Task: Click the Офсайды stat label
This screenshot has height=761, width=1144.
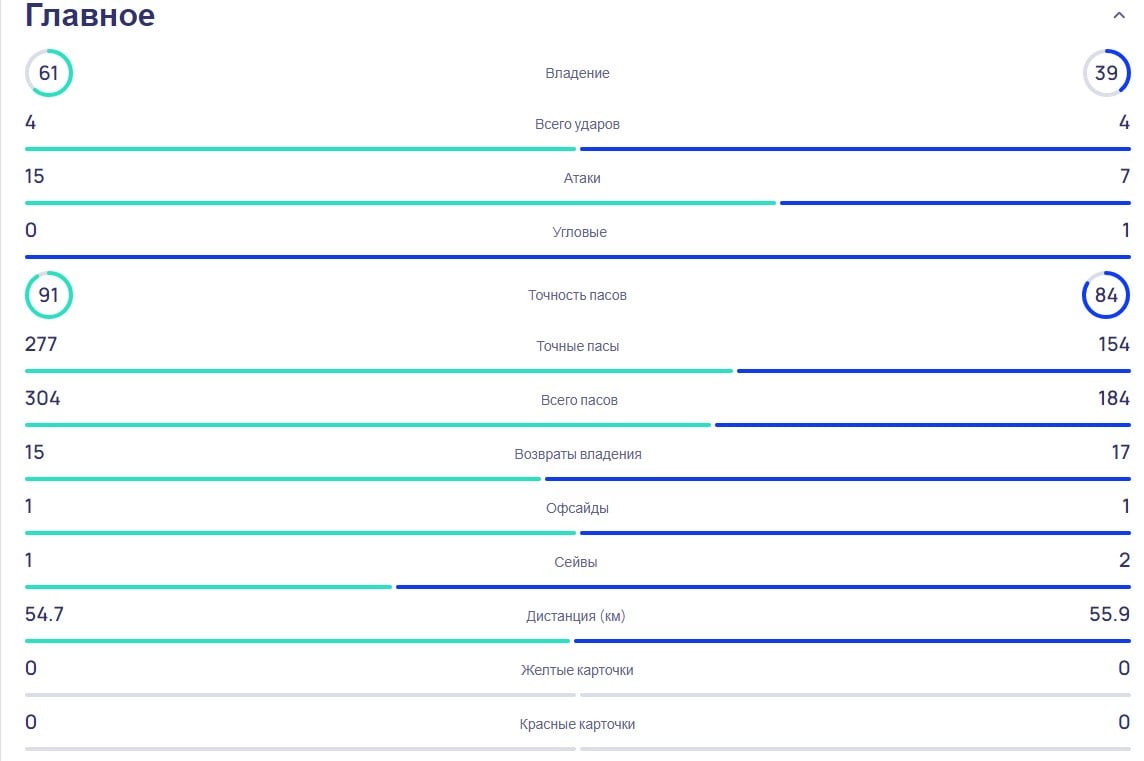Action: pos(577,508)
